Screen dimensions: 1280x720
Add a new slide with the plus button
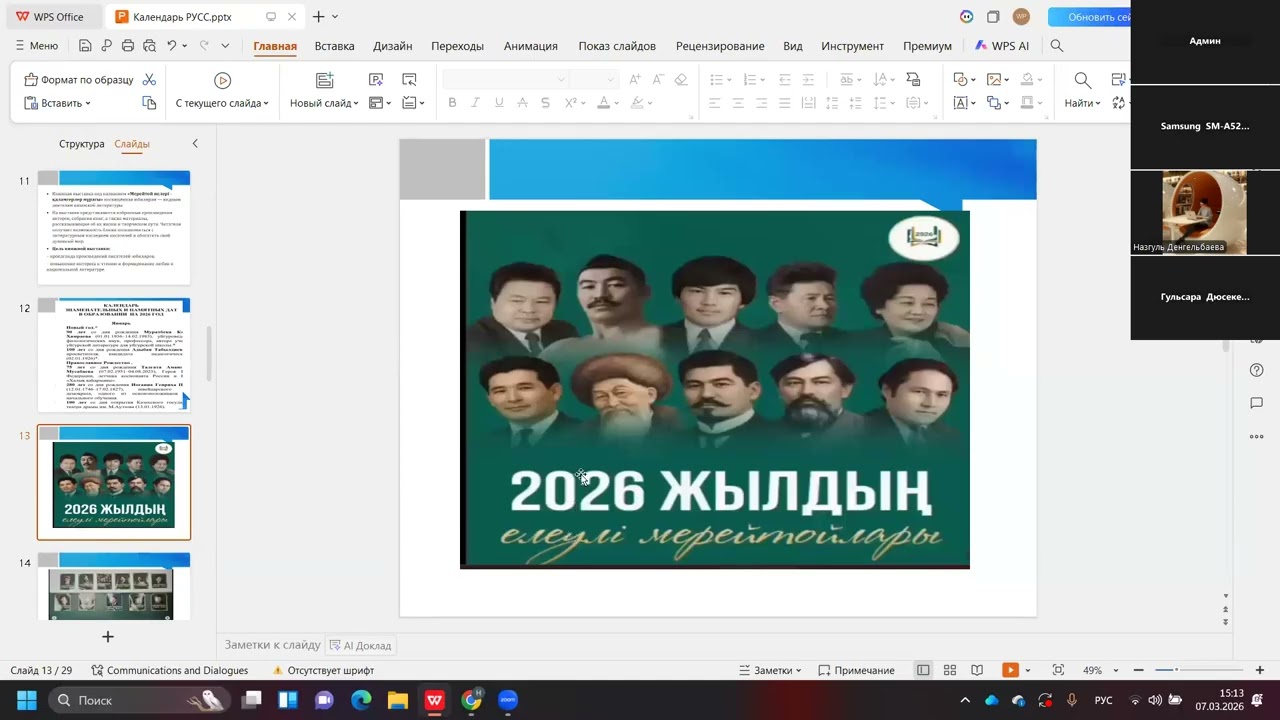point(108,637)
